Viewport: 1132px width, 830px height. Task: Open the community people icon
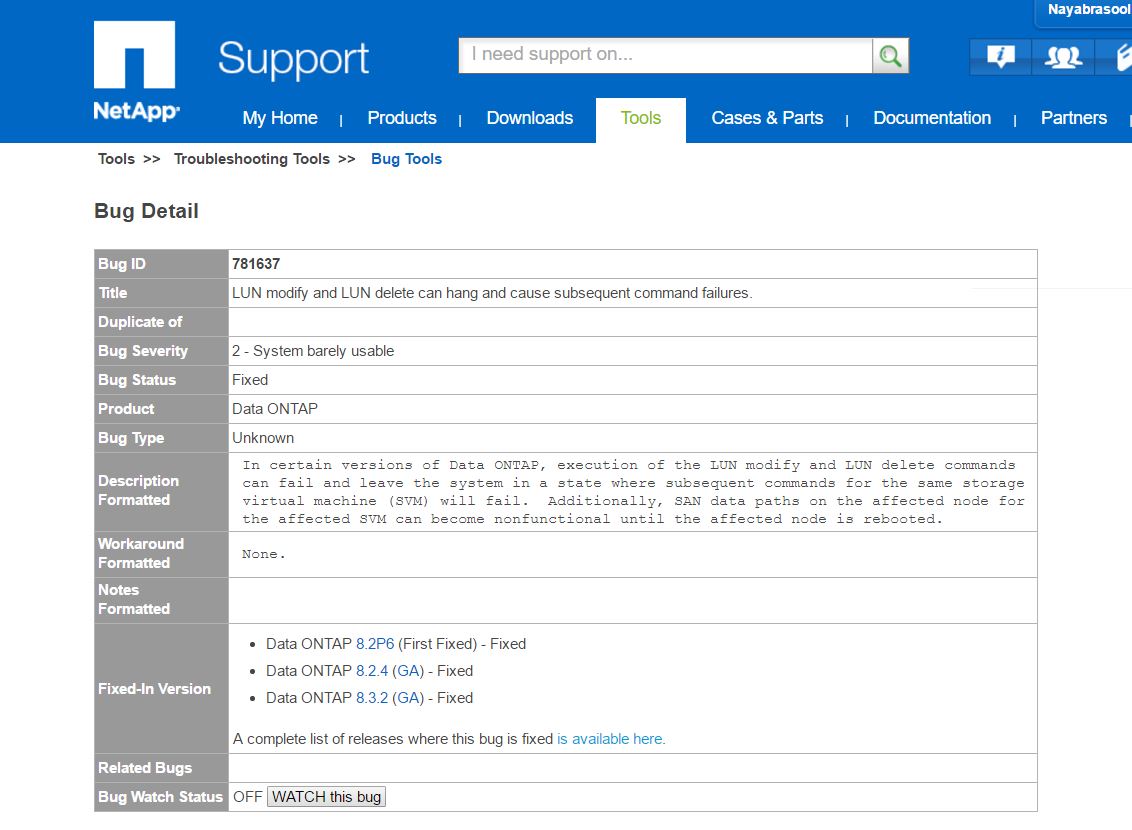coord(1063,56)
